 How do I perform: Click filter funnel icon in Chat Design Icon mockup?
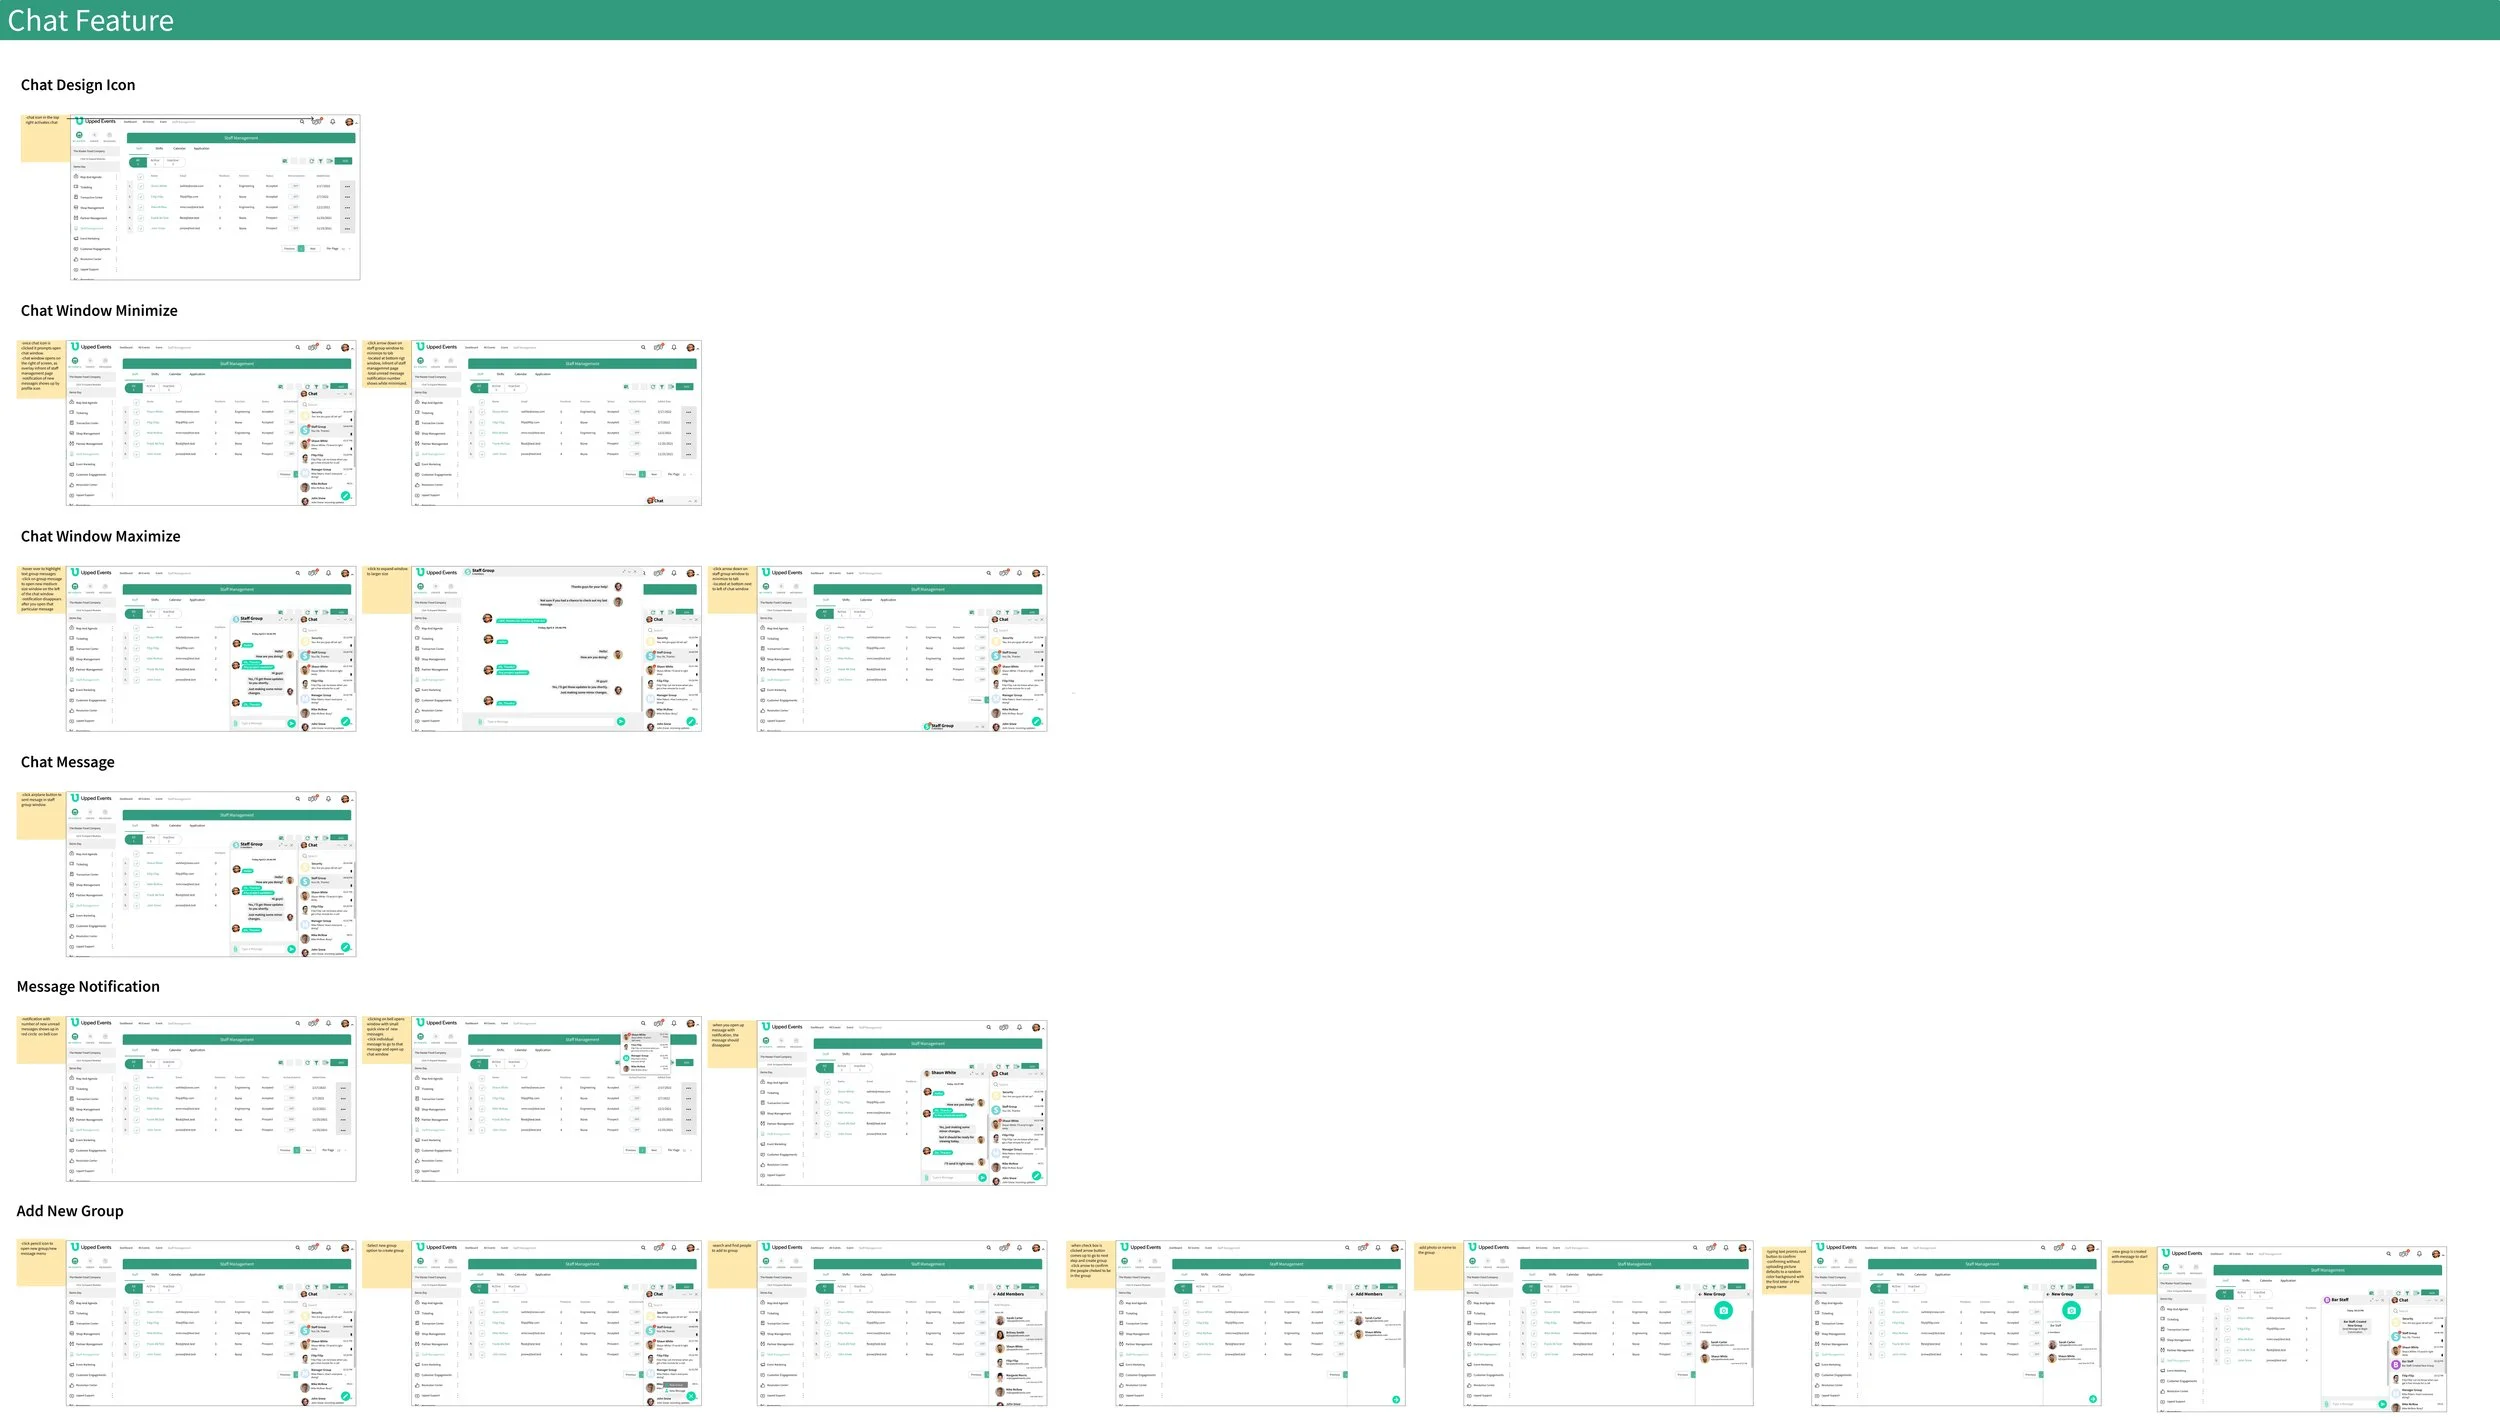coord(320,161)
